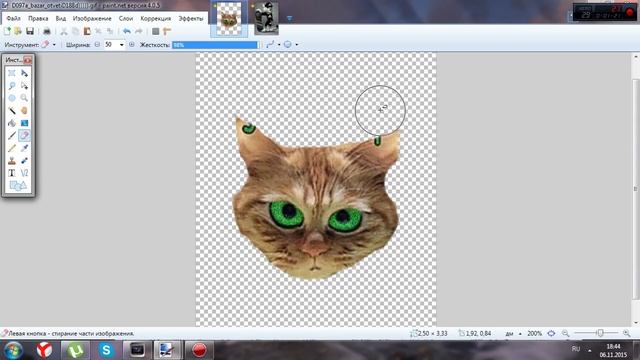Select the Magic Wand tool
Screen dimensions: 640x360
click(12, 111)
